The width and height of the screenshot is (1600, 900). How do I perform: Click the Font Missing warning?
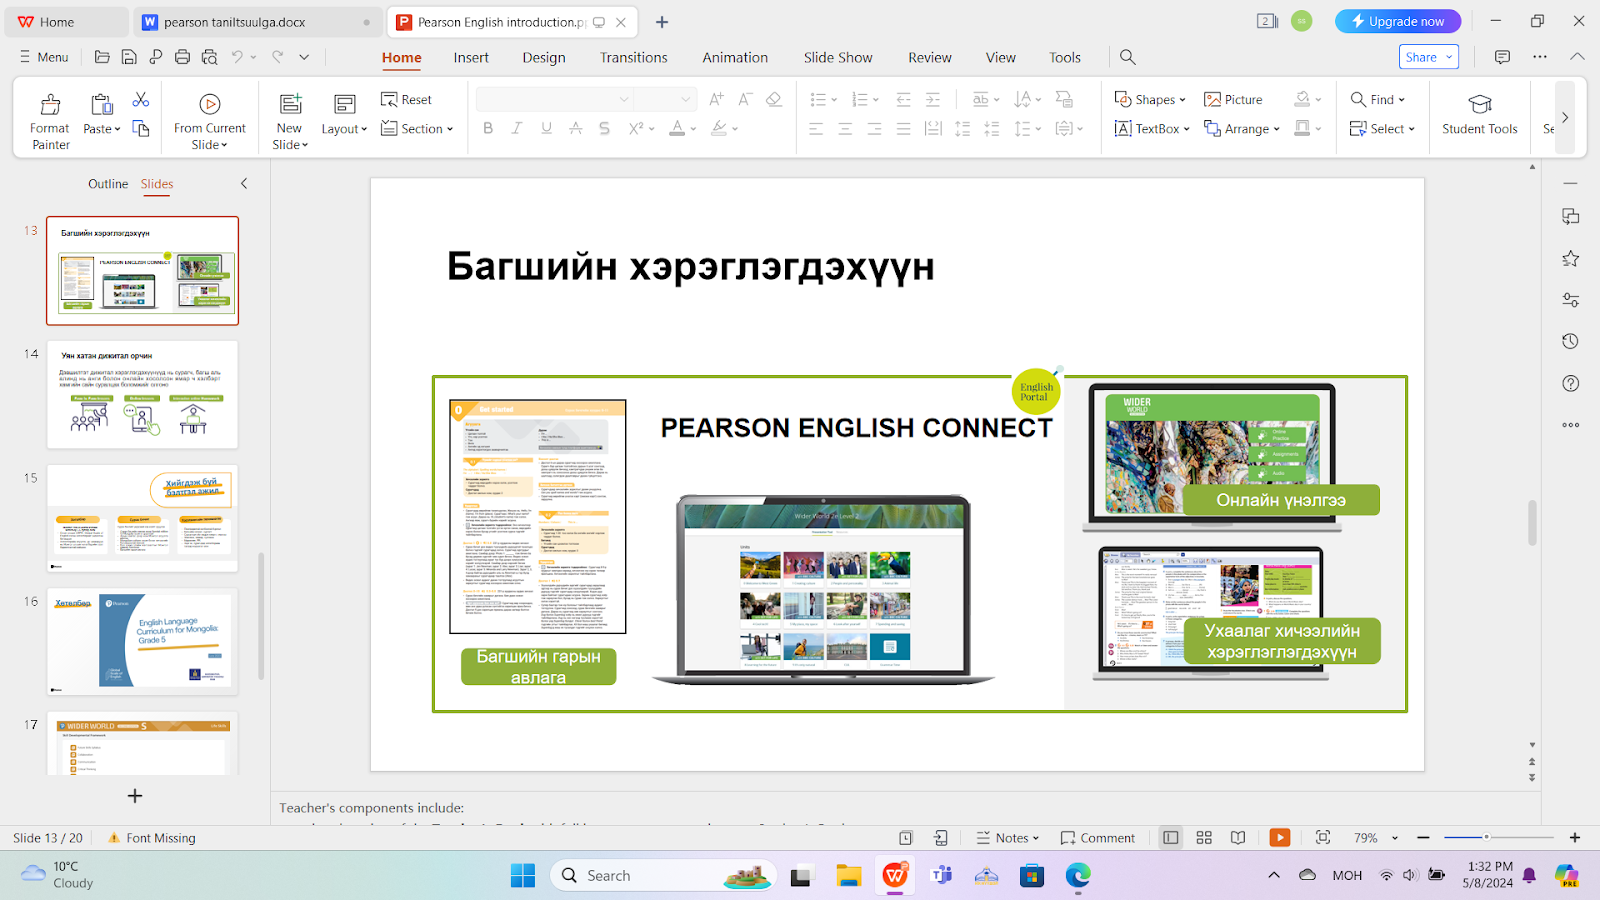click(152, 838)
